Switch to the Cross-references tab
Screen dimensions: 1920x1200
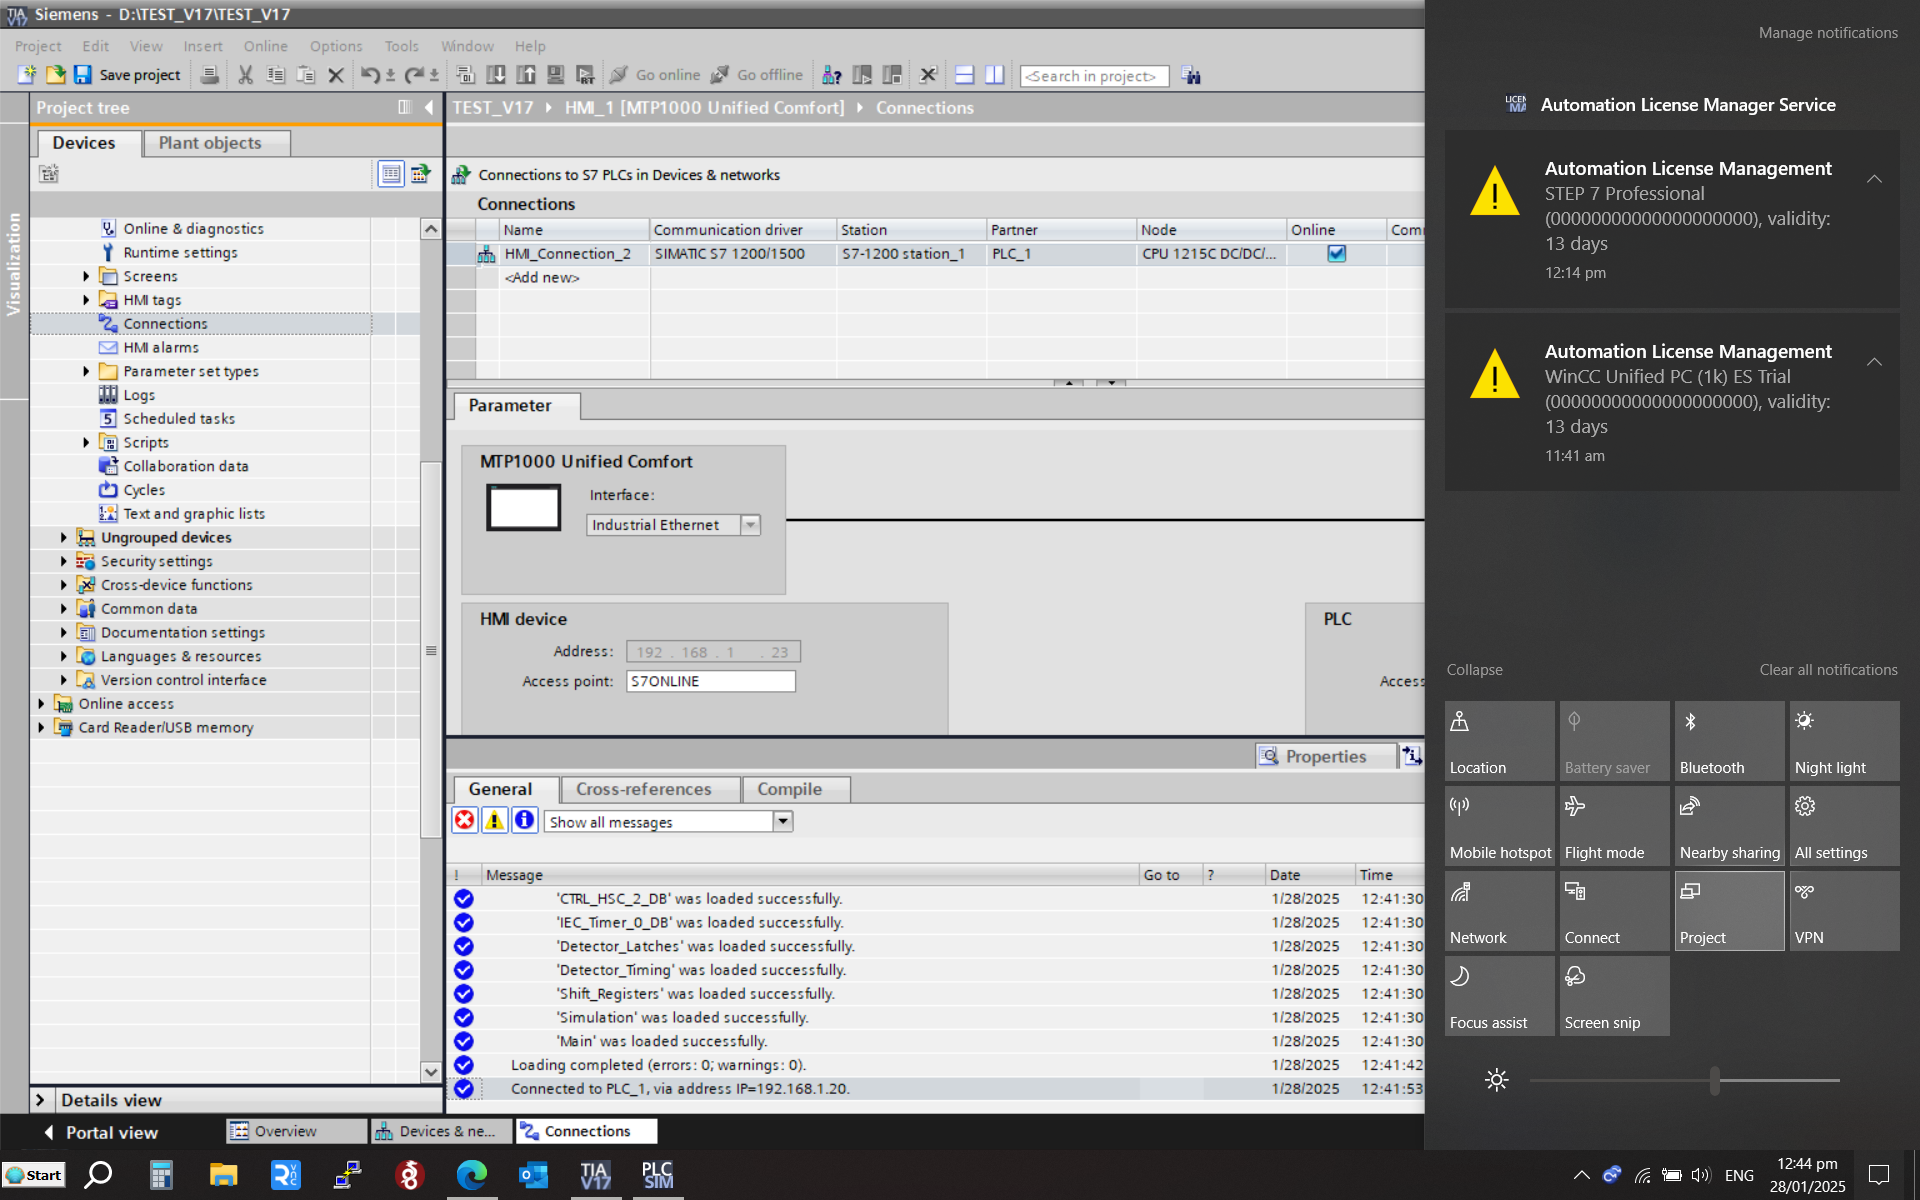pos(643,789)
